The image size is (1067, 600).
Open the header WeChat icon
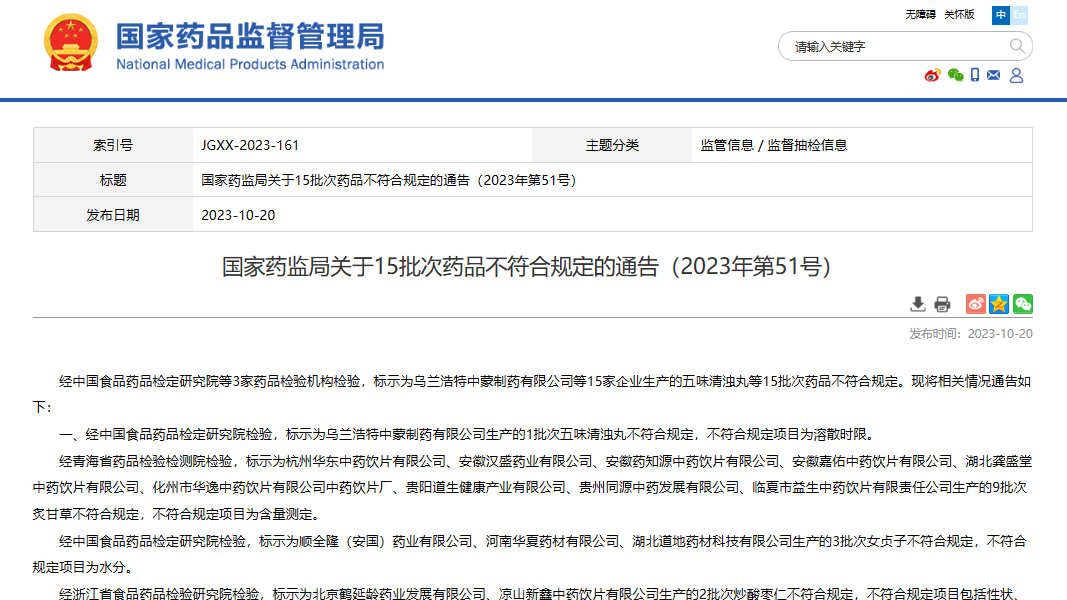click(x=955, y=76)
